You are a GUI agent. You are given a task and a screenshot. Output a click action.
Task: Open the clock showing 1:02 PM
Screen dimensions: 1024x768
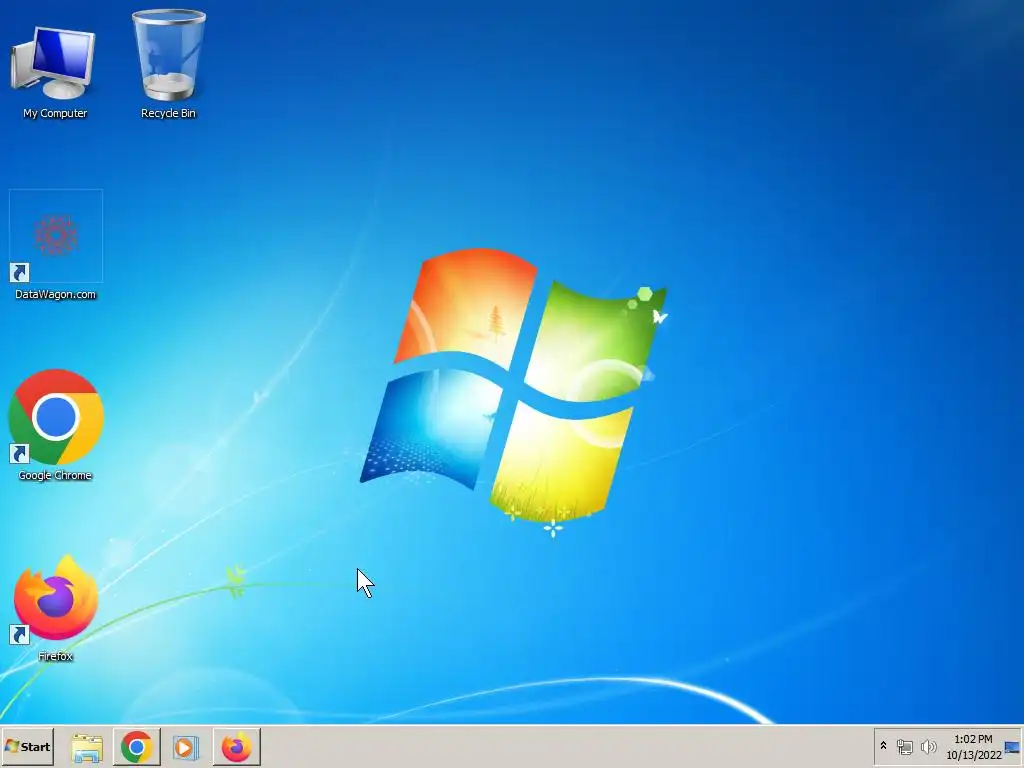[x=973, y=746]
